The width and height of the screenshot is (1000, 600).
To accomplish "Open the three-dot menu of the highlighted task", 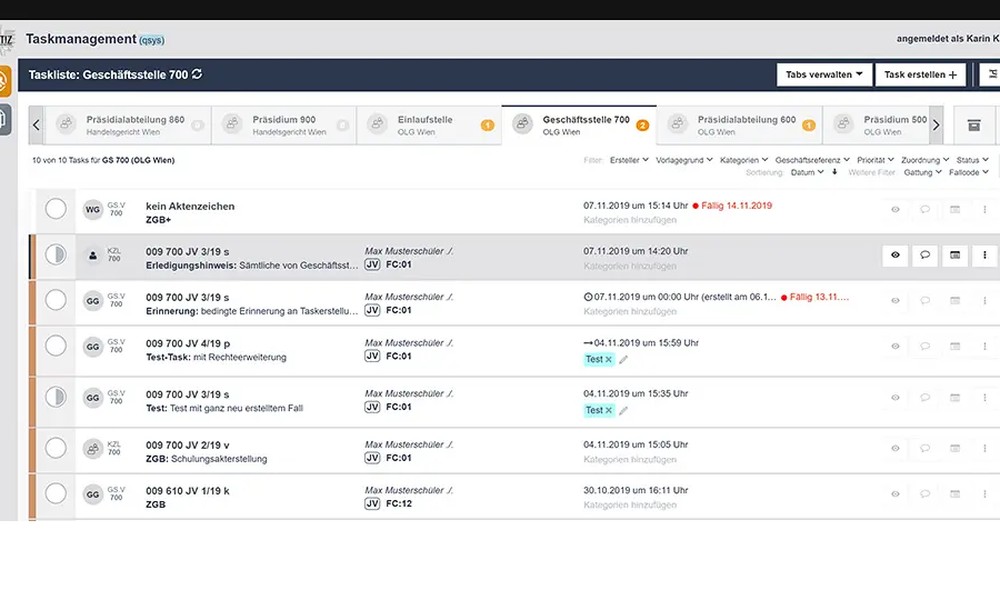I will (985, 256).
